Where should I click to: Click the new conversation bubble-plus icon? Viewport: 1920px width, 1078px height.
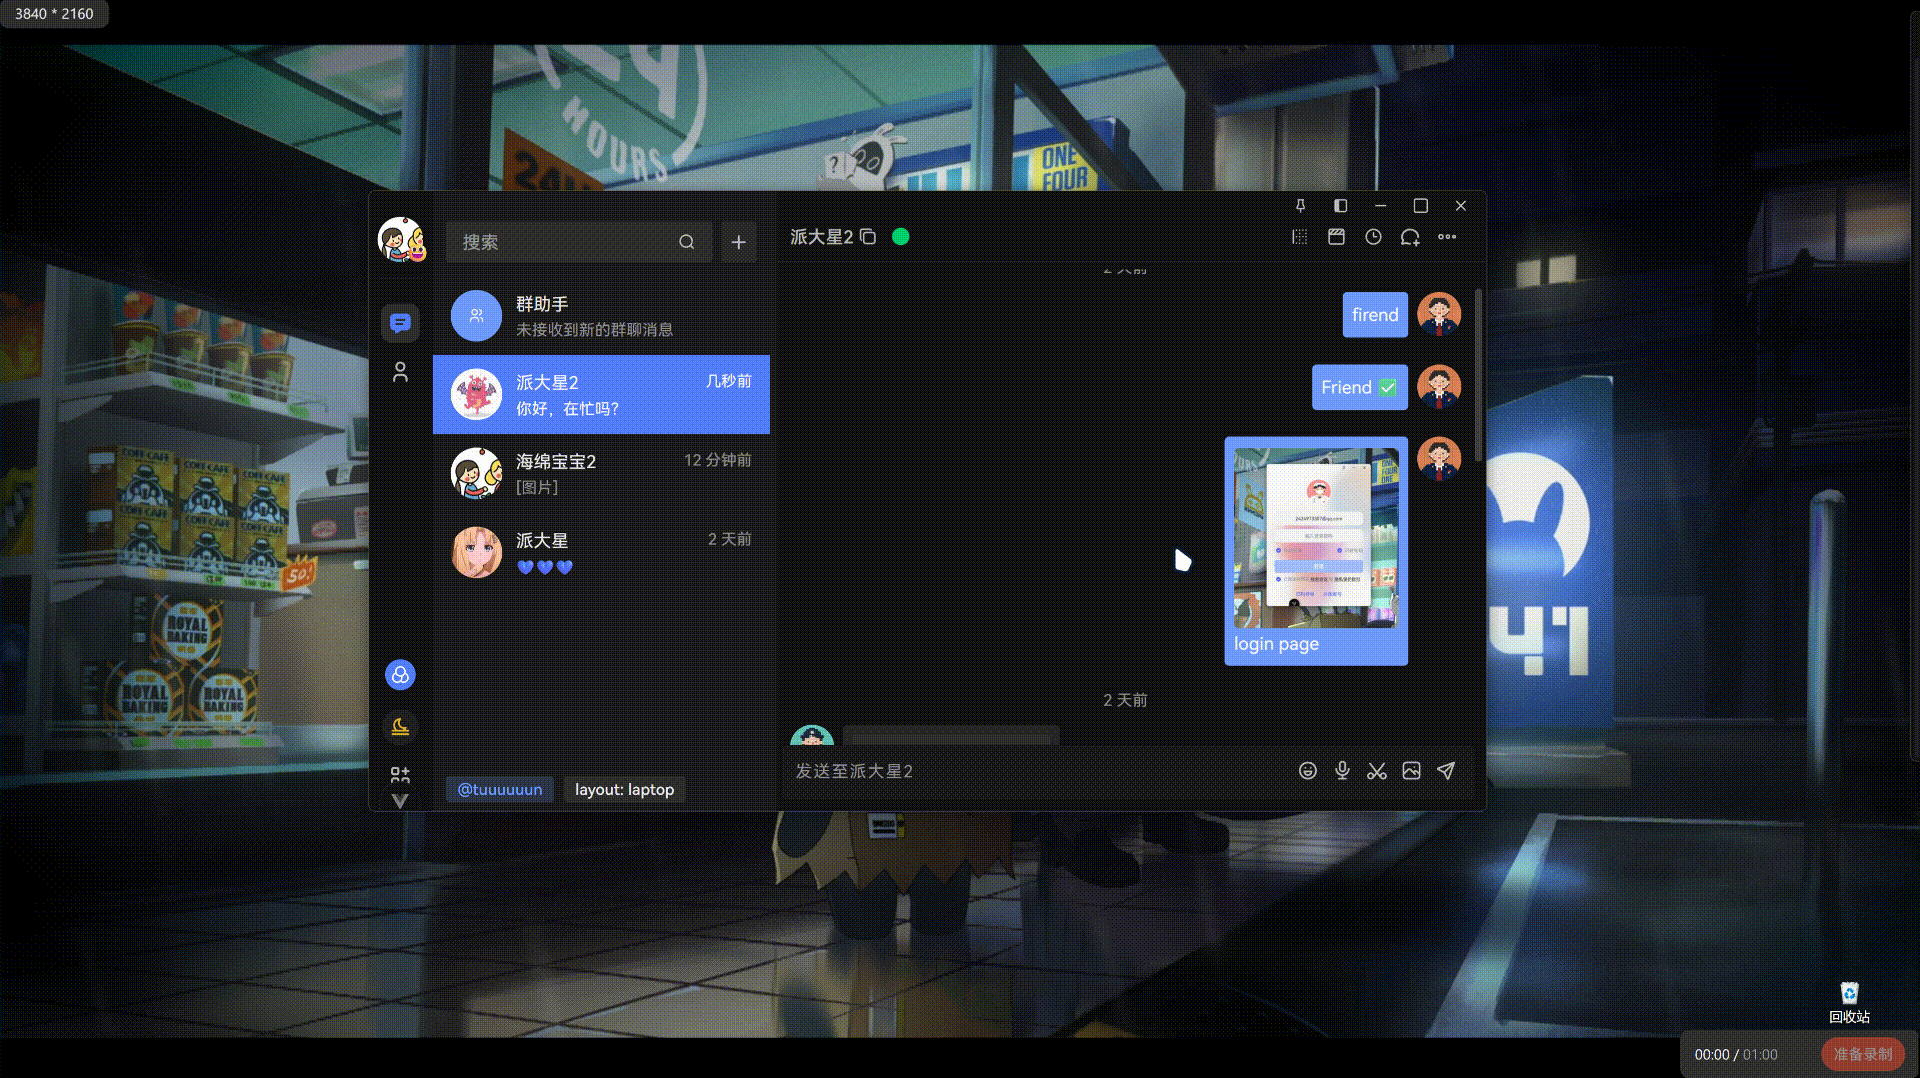click(x=1410, y=237)
